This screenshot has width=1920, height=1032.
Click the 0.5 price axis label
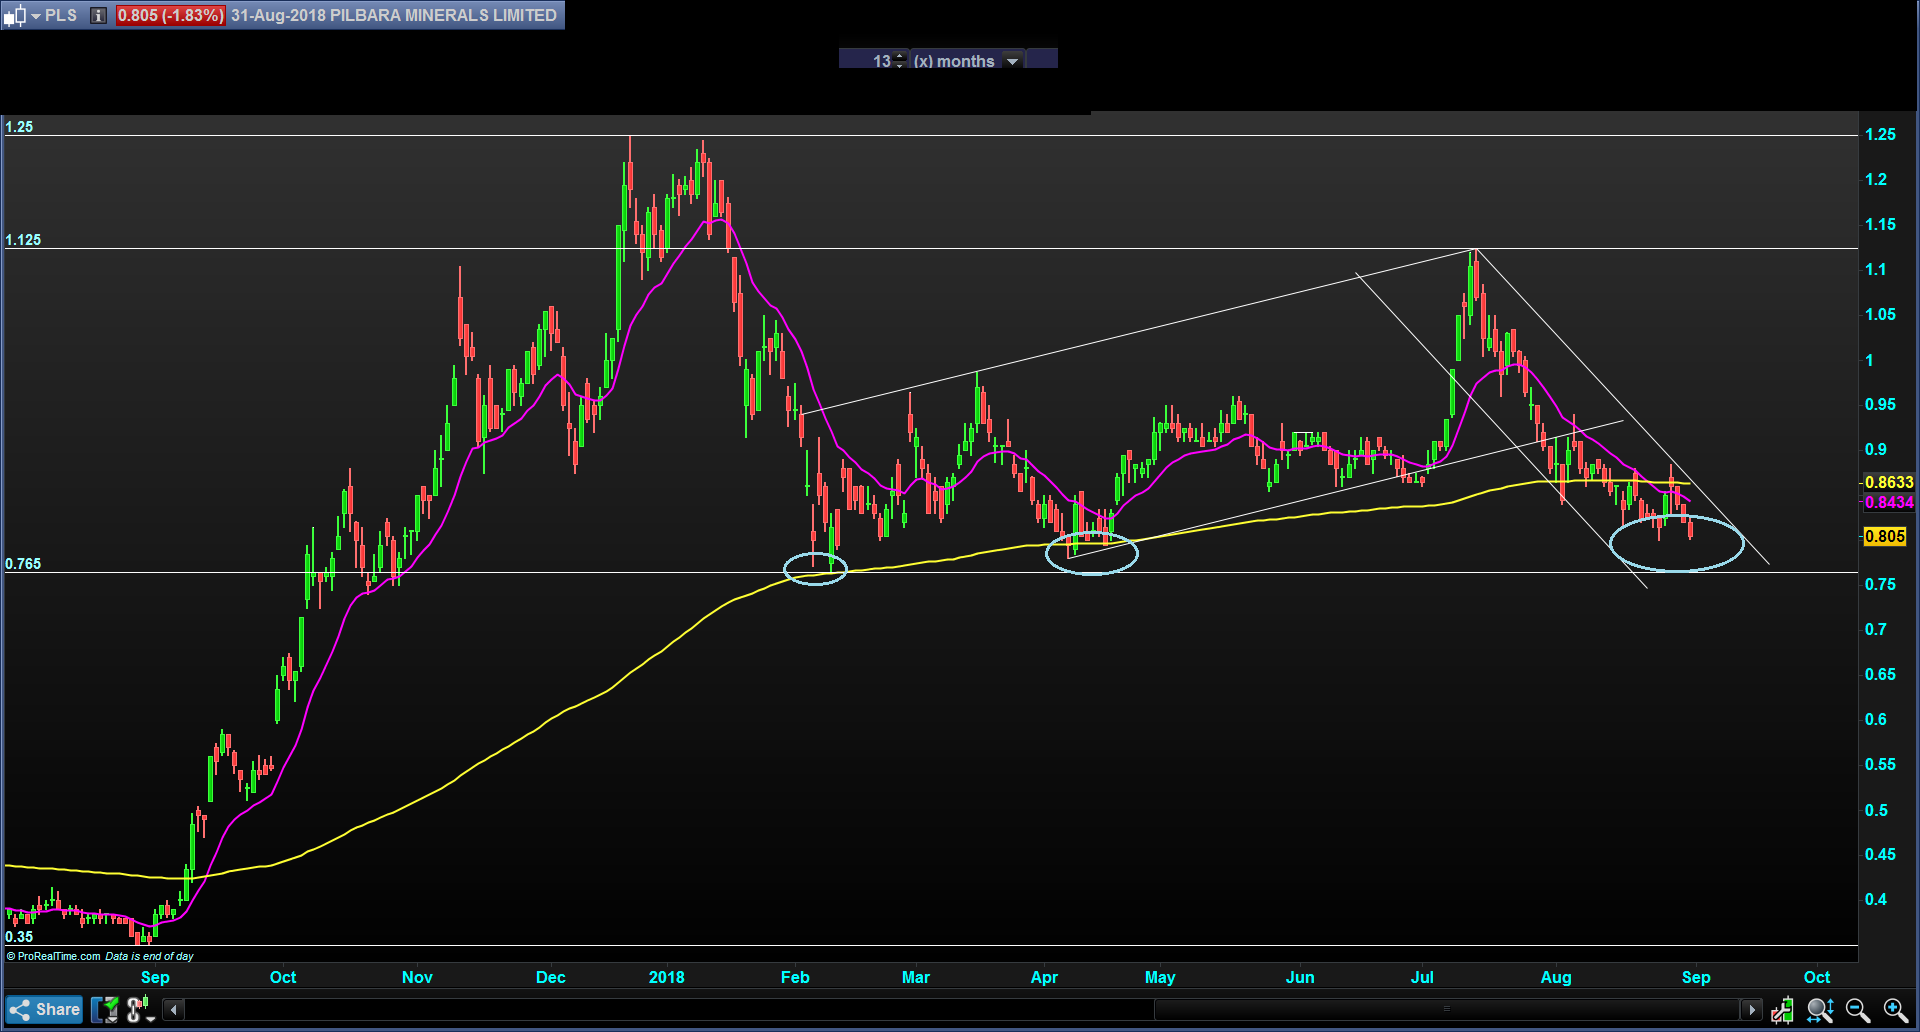1876,810
